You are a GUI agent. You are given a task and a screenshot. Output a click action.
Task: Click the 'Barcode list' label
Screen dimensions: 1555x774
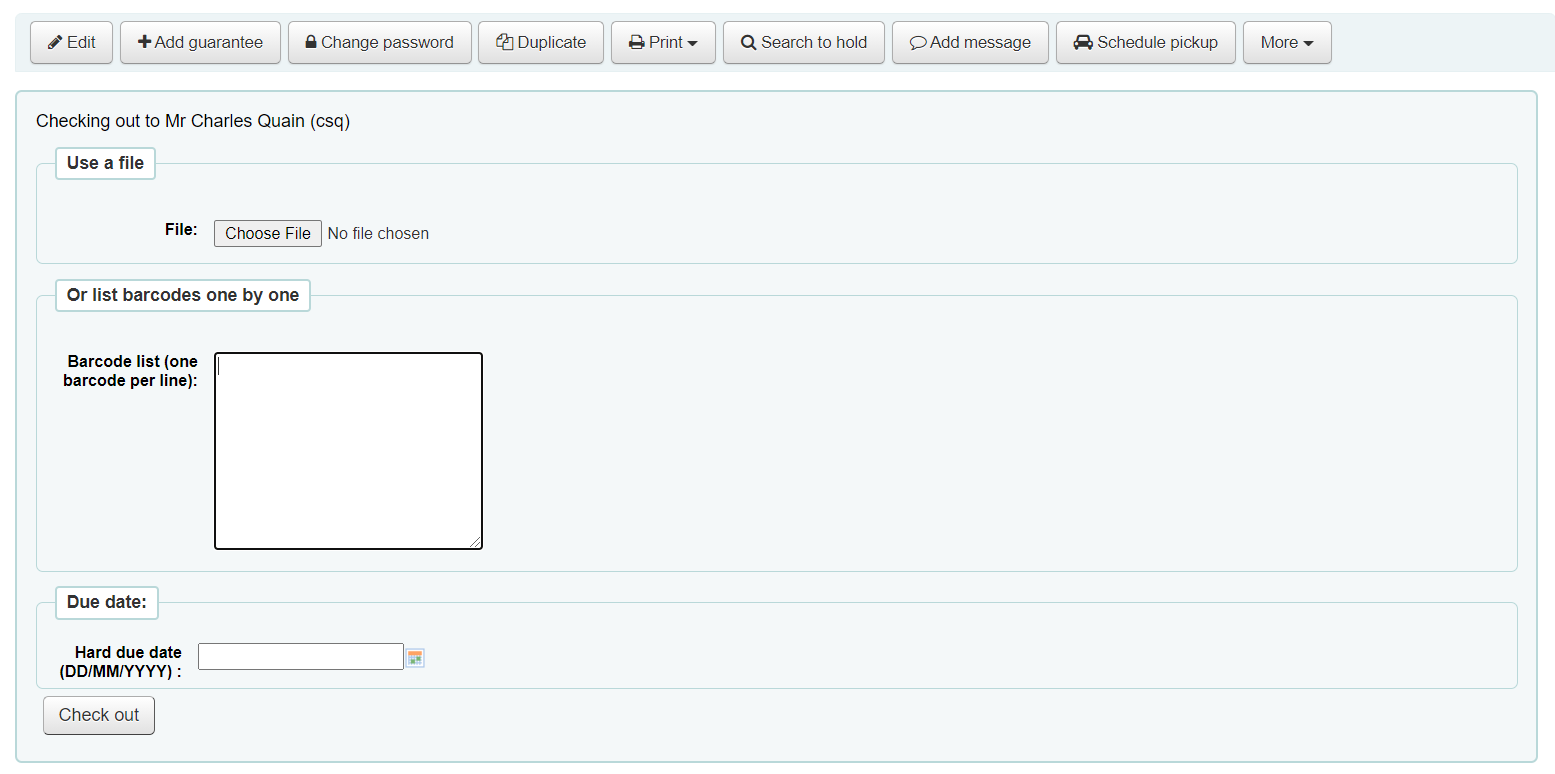[x=130, y=370]
